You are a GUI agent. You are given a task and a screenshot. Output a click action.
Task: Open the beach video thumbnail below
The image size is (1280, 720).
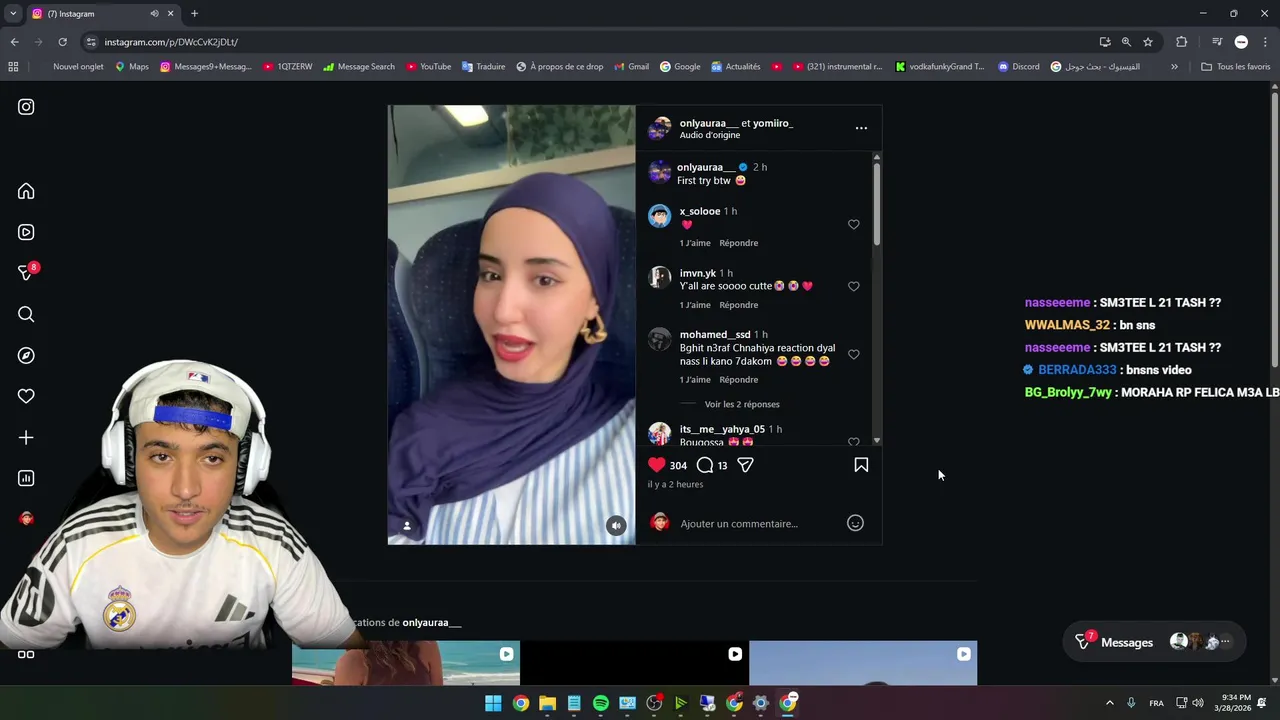(405, 663)
